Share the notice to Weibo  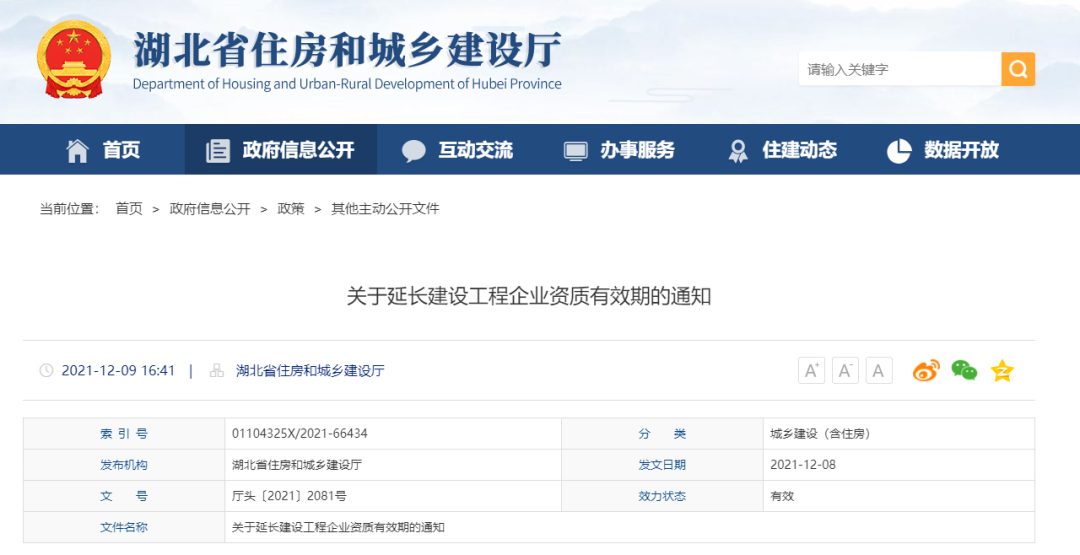point(926,370)
